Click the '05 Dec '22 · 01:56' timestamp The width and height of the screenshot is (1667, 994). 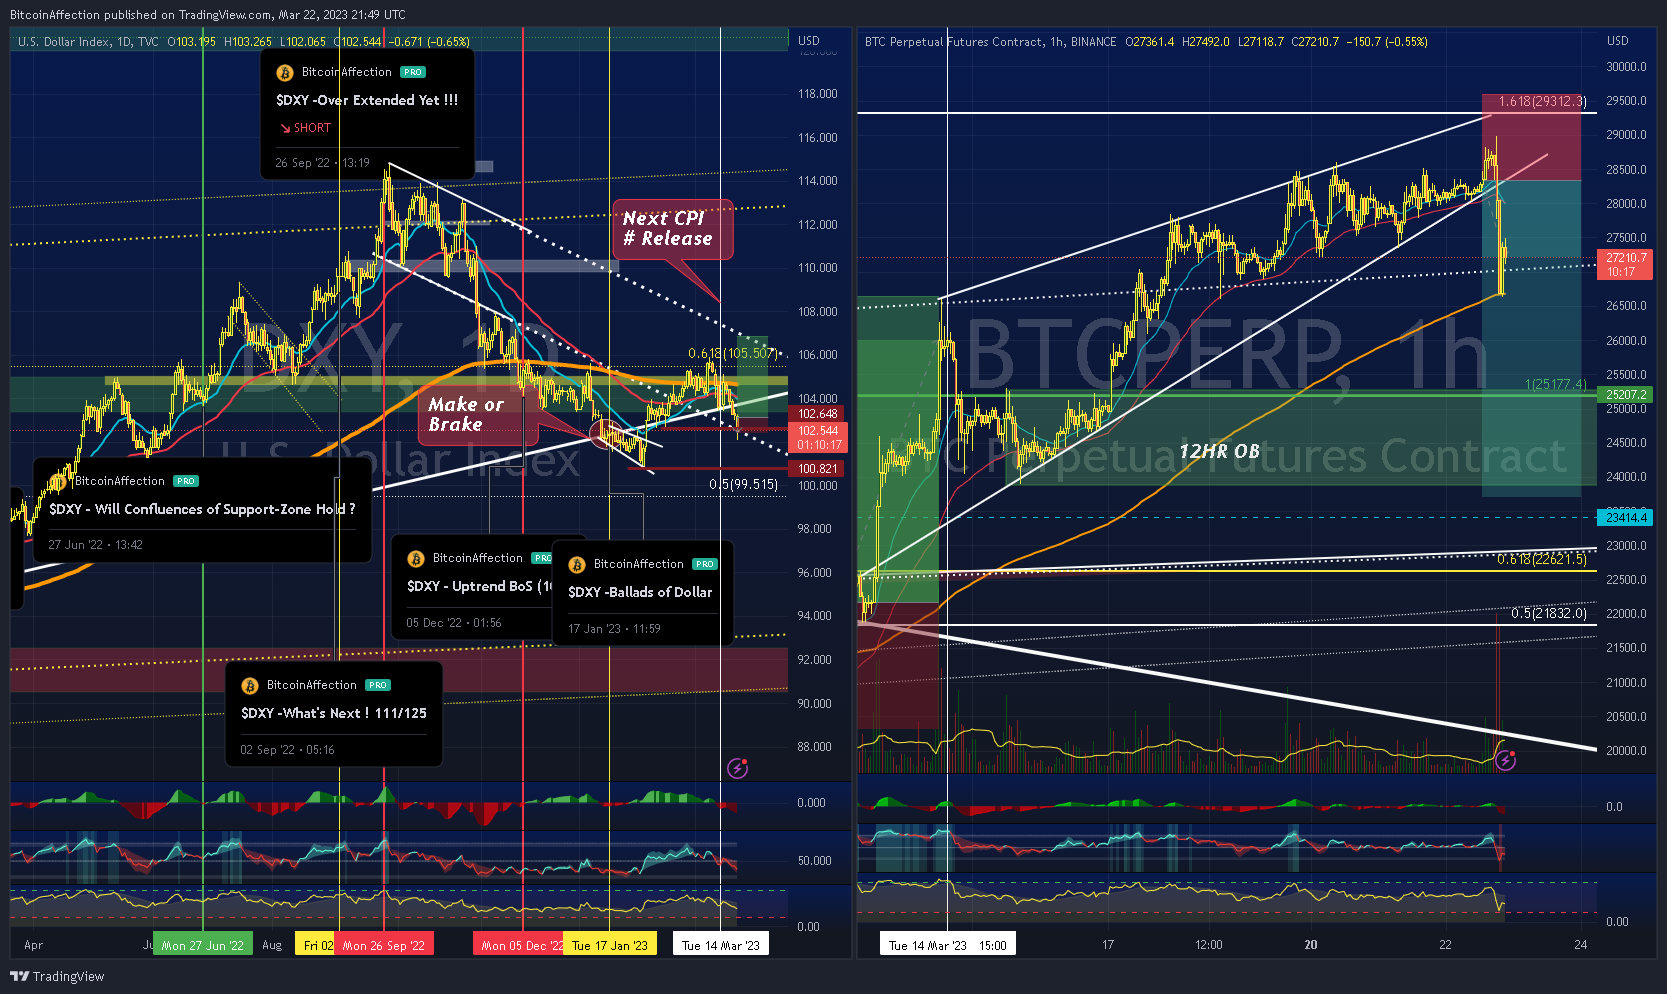click(454, 623)
